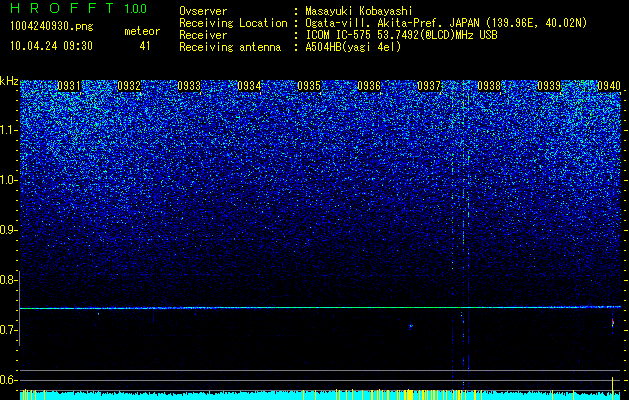Click the 0936 time marker

click(x=369, y=86)
